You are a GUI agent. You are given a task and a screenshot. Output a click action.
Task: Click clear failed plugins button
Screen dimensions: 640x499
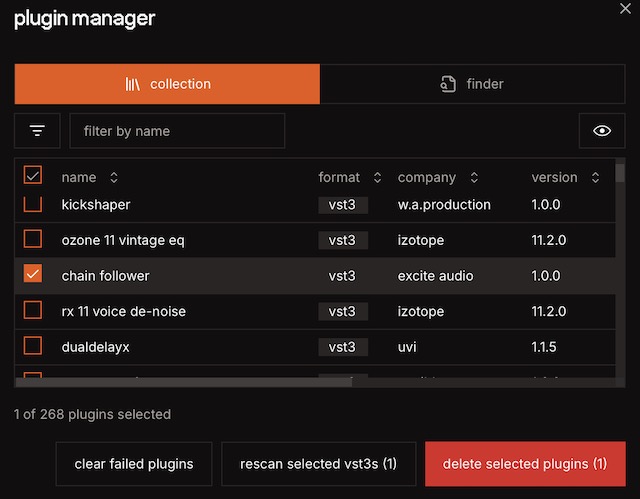[134, 464]
